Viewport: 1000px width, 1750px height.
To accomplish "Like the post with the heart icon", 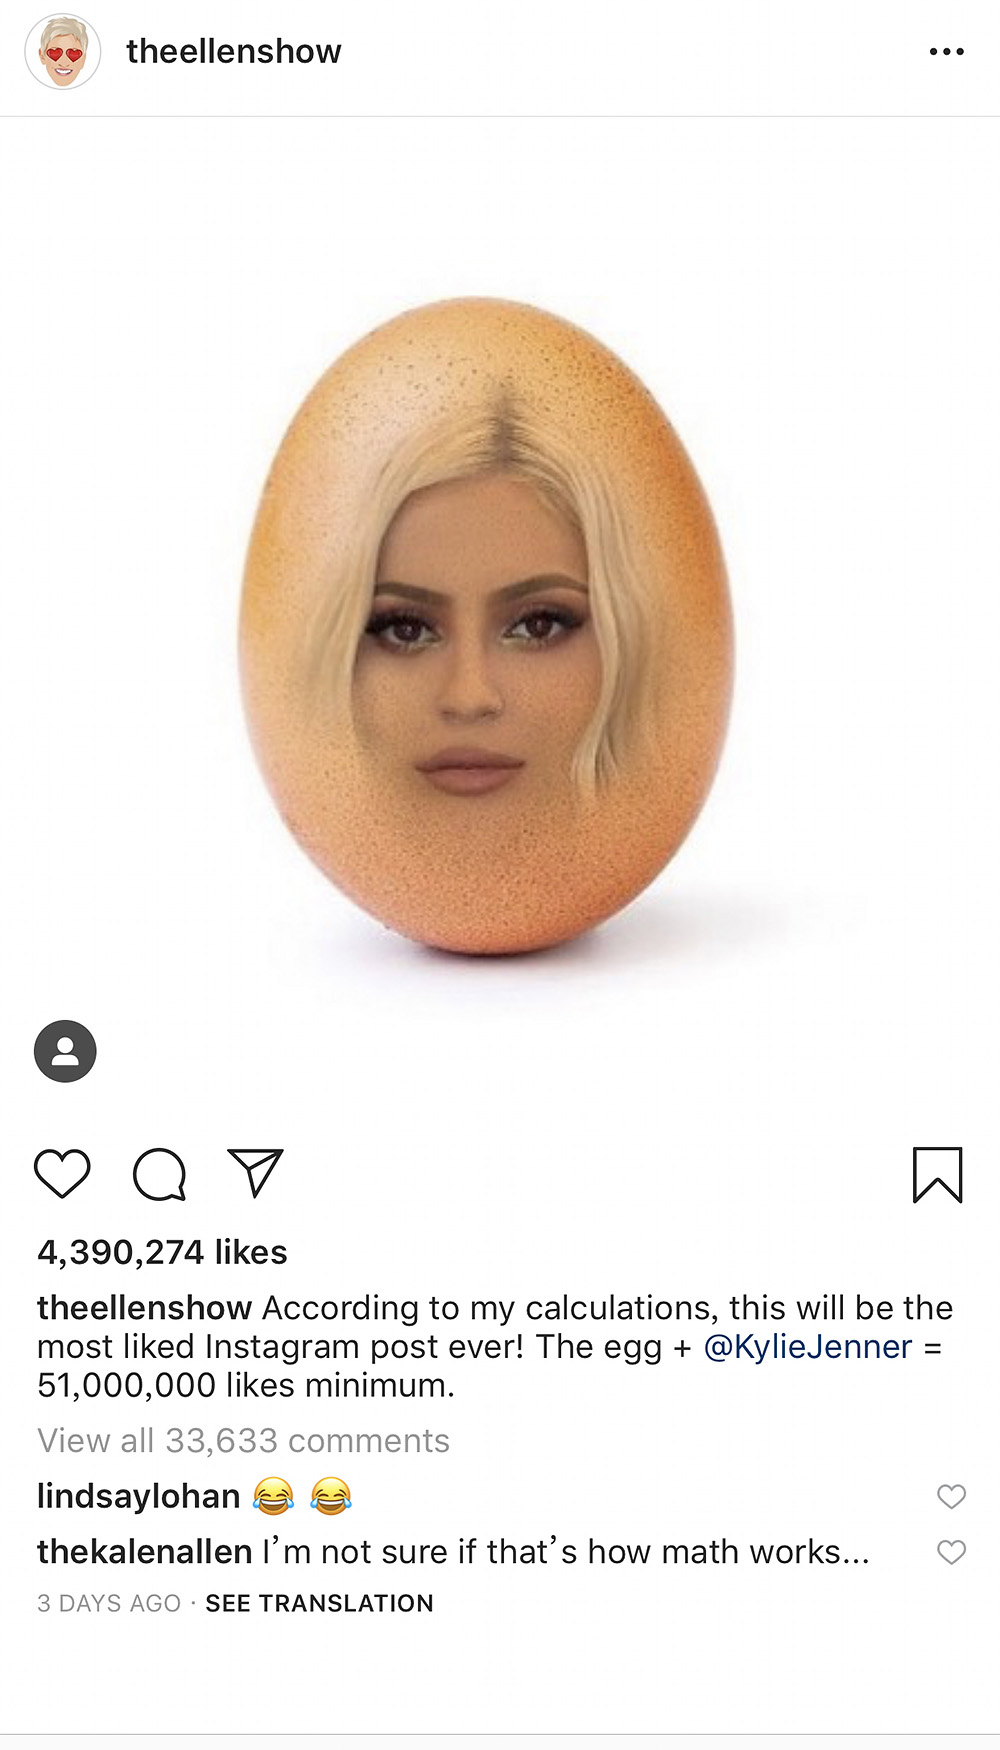I will pyautogui.click(x=62, y=1173).
